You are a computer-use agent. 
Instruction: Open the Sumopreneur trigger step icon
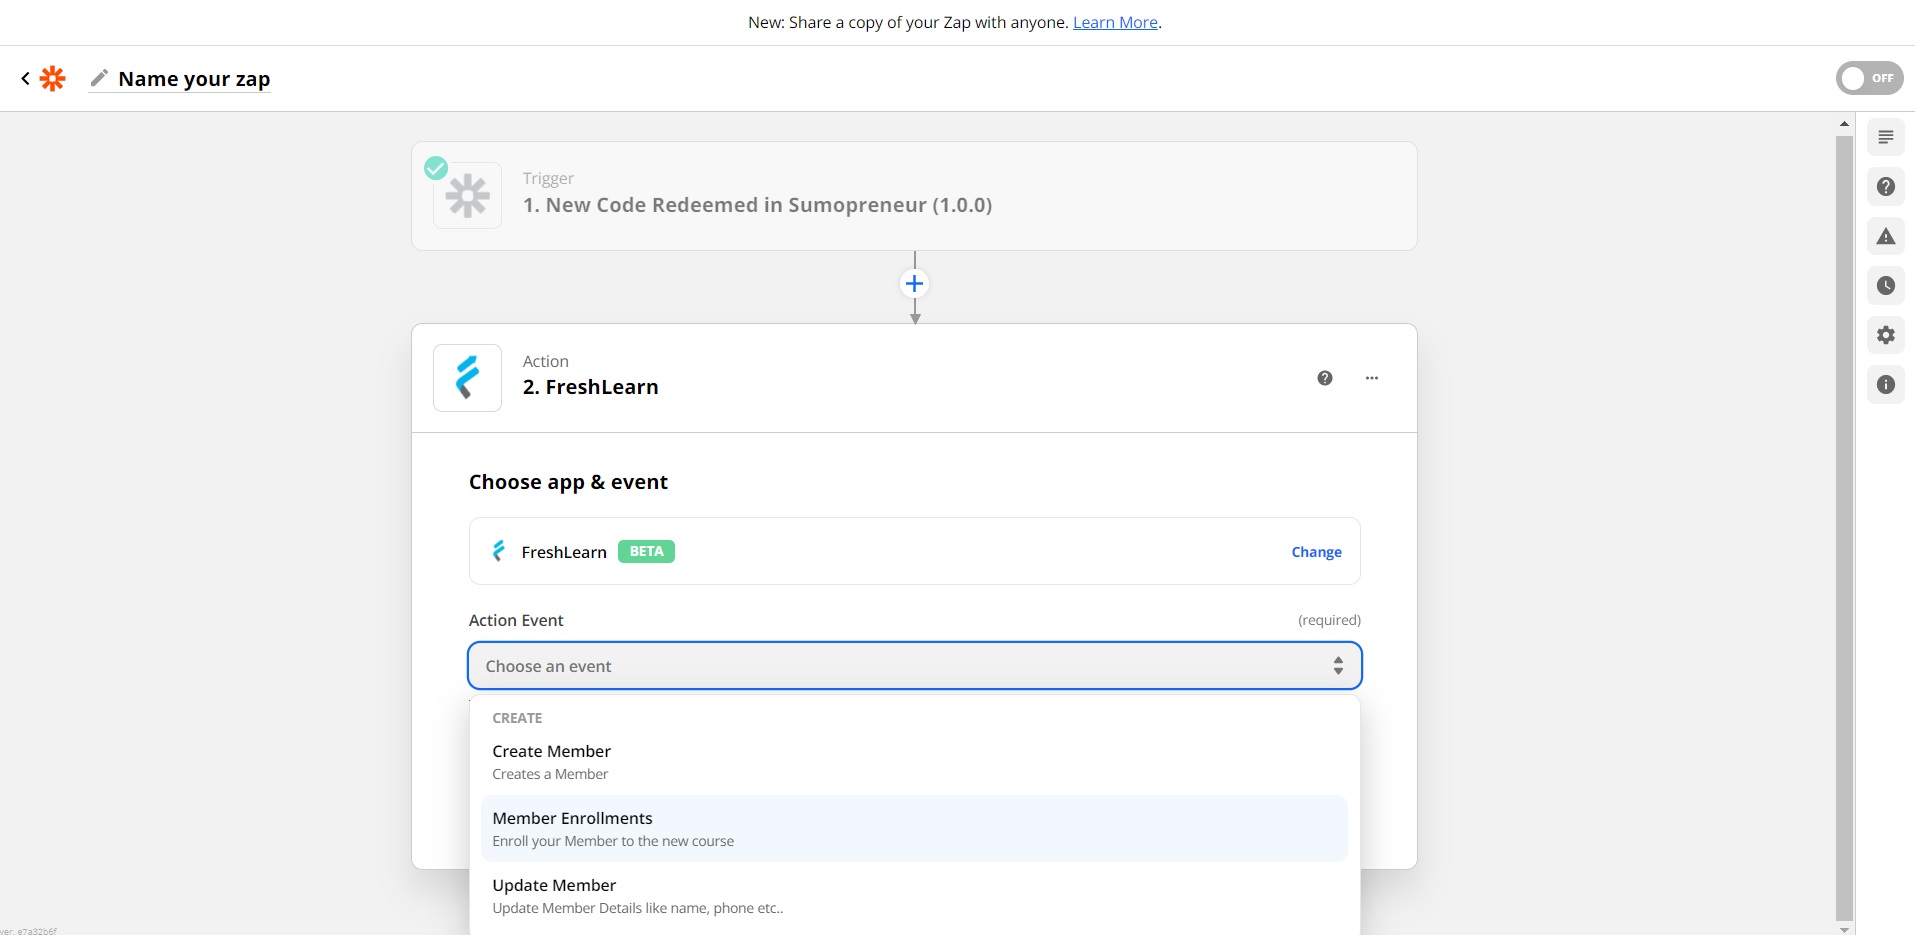467,196
